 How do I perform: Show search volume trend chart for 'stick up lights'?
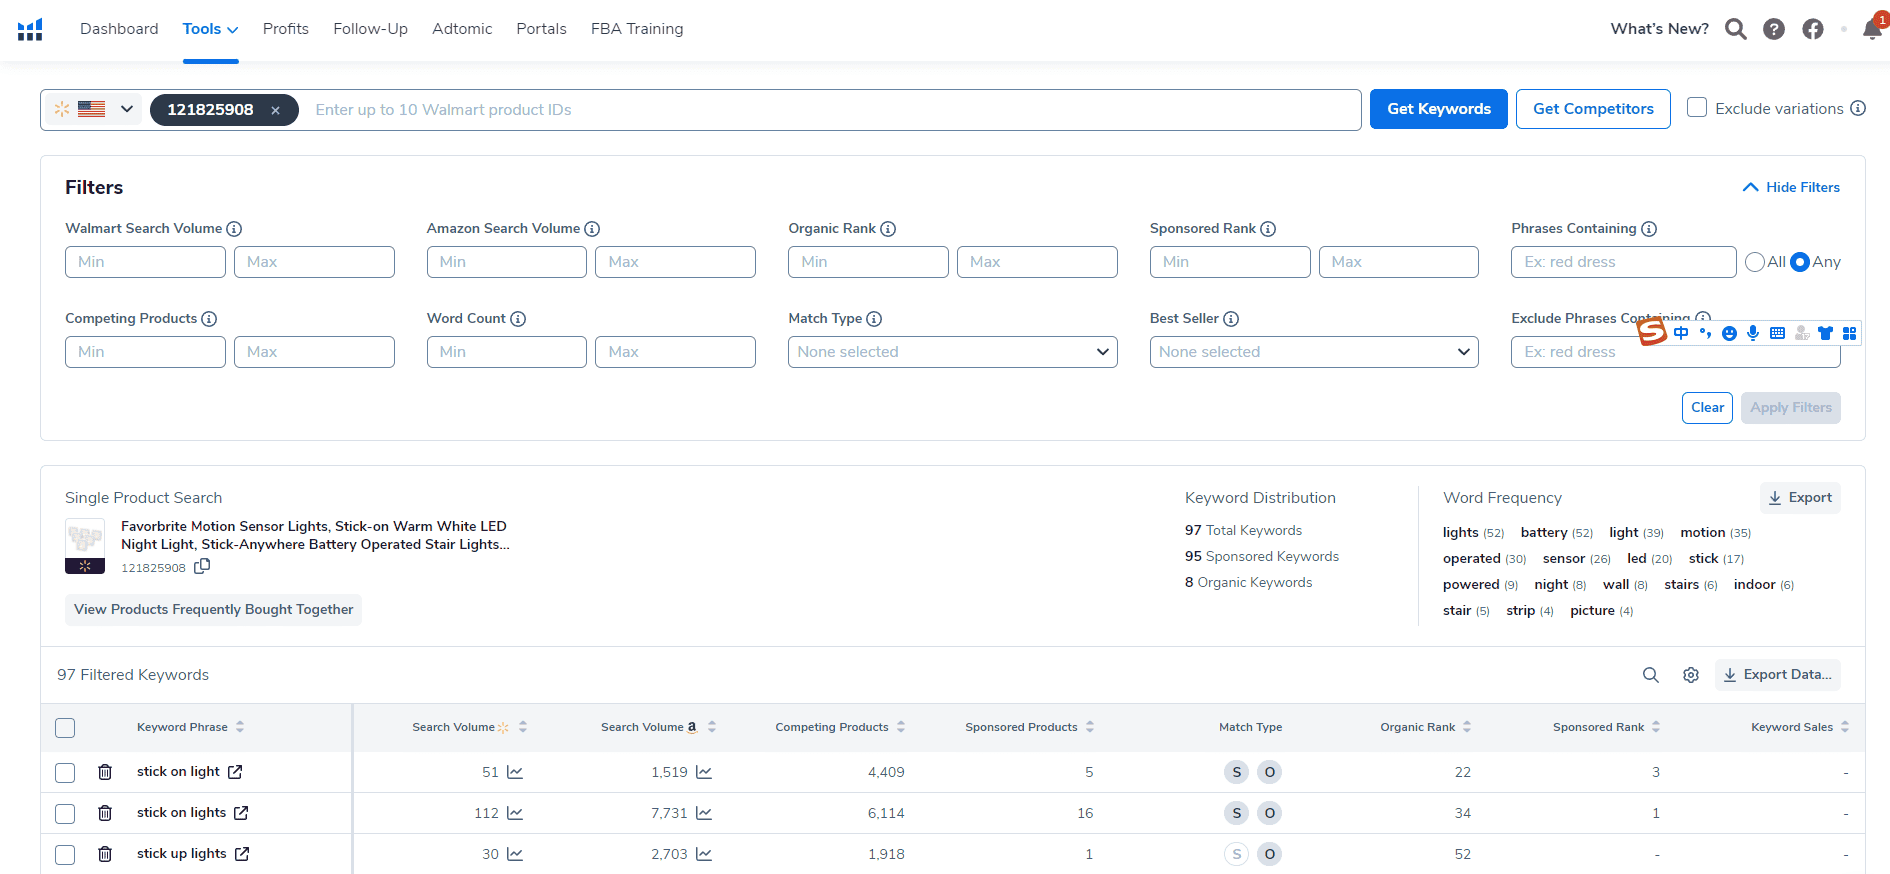click(x=515, y=854)
